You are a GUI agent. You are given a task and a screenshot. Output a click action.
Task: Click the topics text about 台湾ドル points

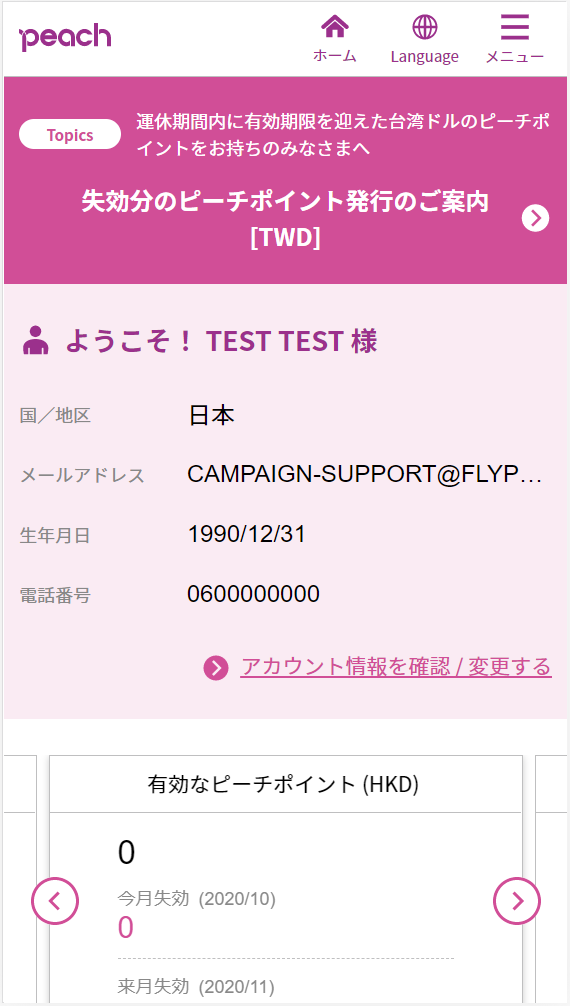point(342,135)
